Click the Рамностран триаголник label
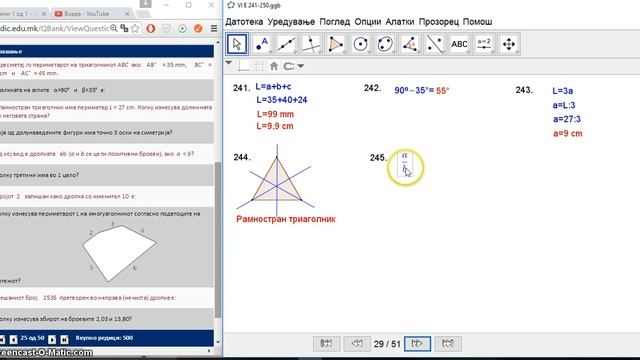 pyautogui.click(x=286, y=219)
